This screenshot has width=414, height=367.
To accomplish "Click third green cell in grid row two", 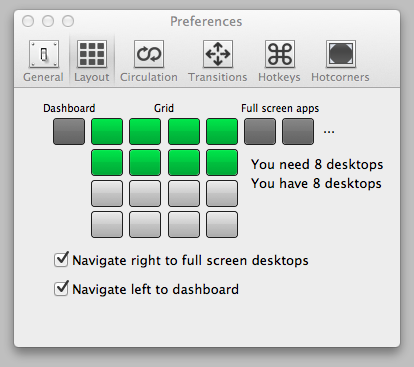I will pos(184,162).
